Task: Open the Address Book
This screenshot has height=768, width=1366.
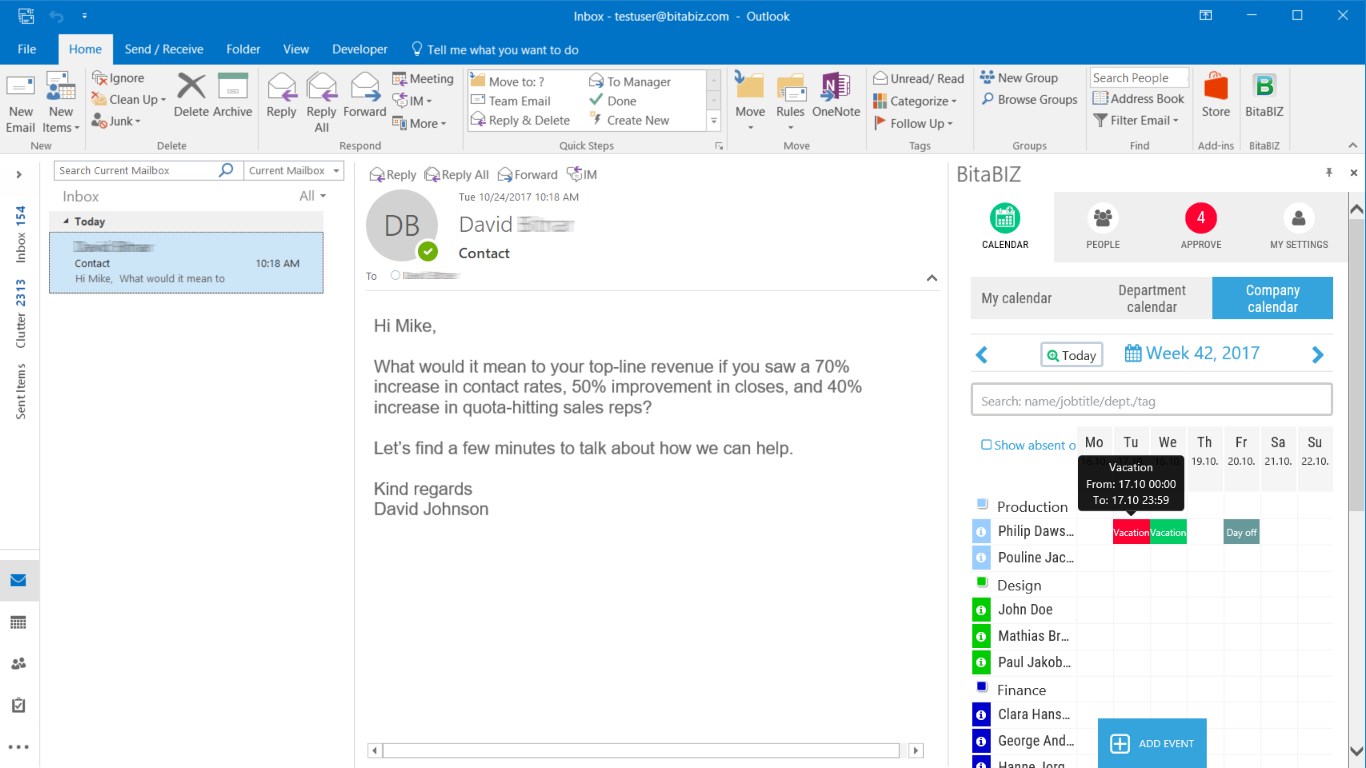Action: (x=1139, y=99)
